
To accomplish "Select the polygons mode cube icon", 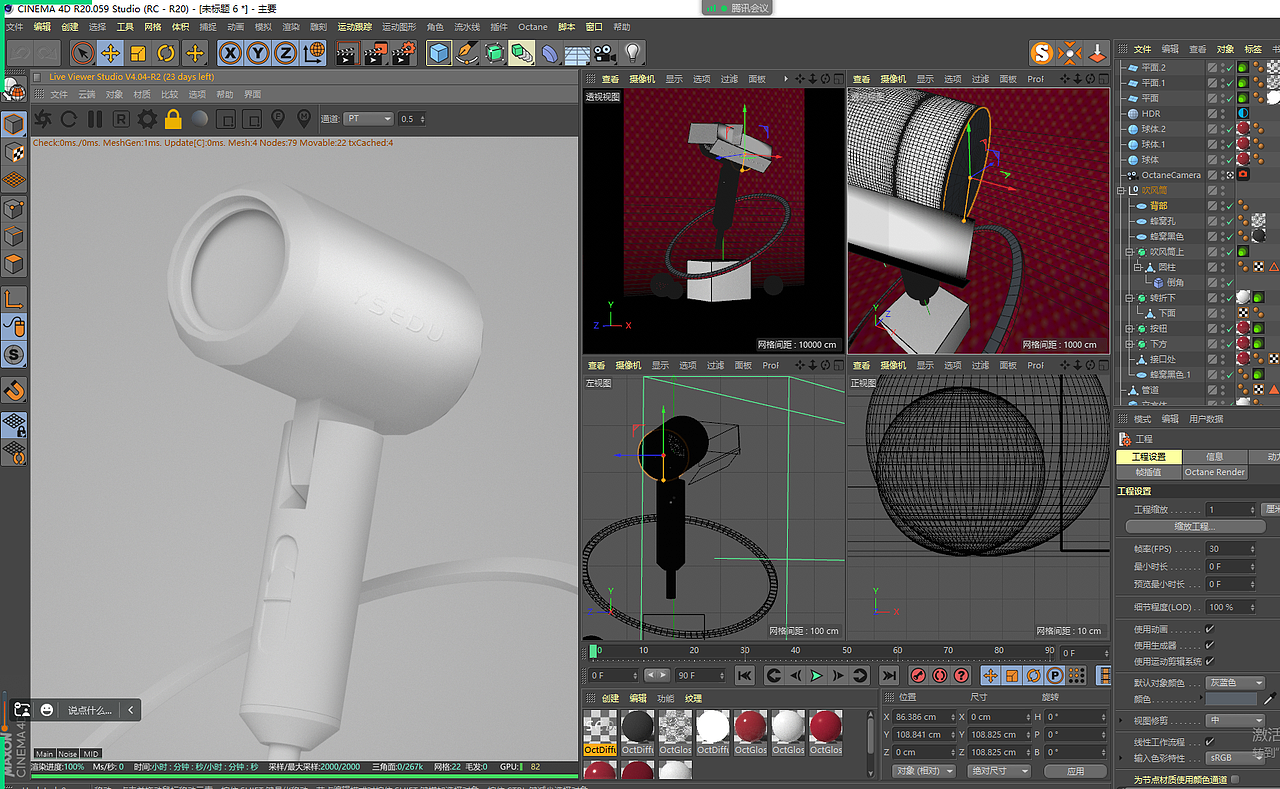I will click(14, 265).
